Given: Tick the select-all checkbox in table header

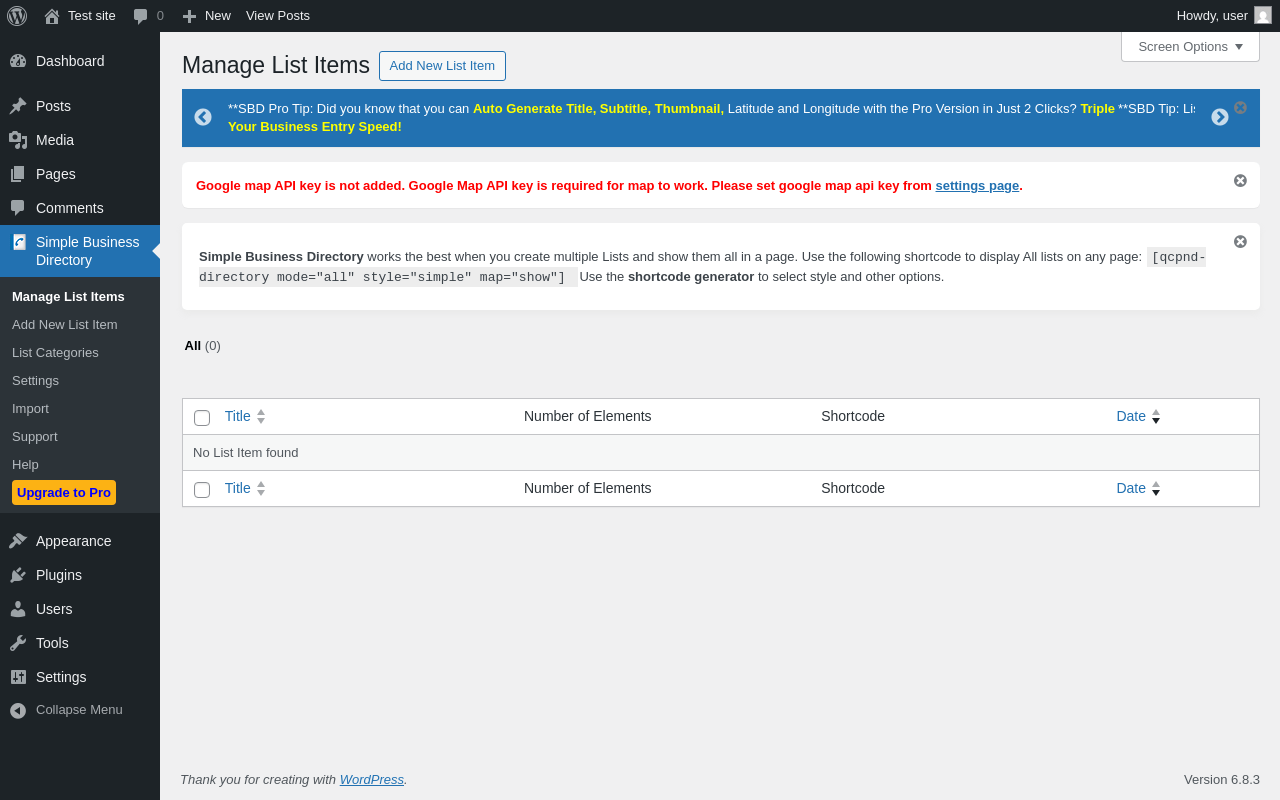Looking at the screenshot, I should tap(202, 418).
